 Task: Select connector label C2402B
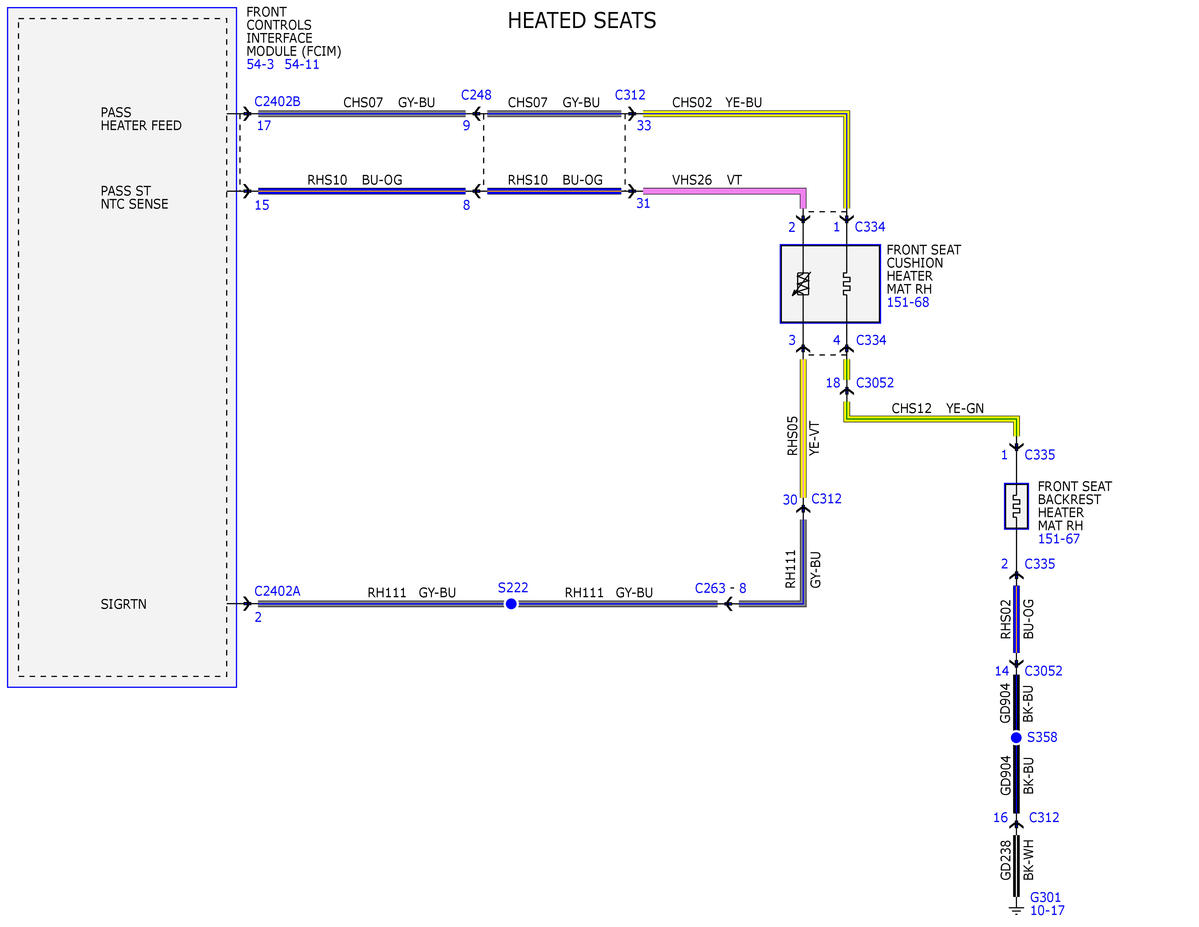[277, 101]
